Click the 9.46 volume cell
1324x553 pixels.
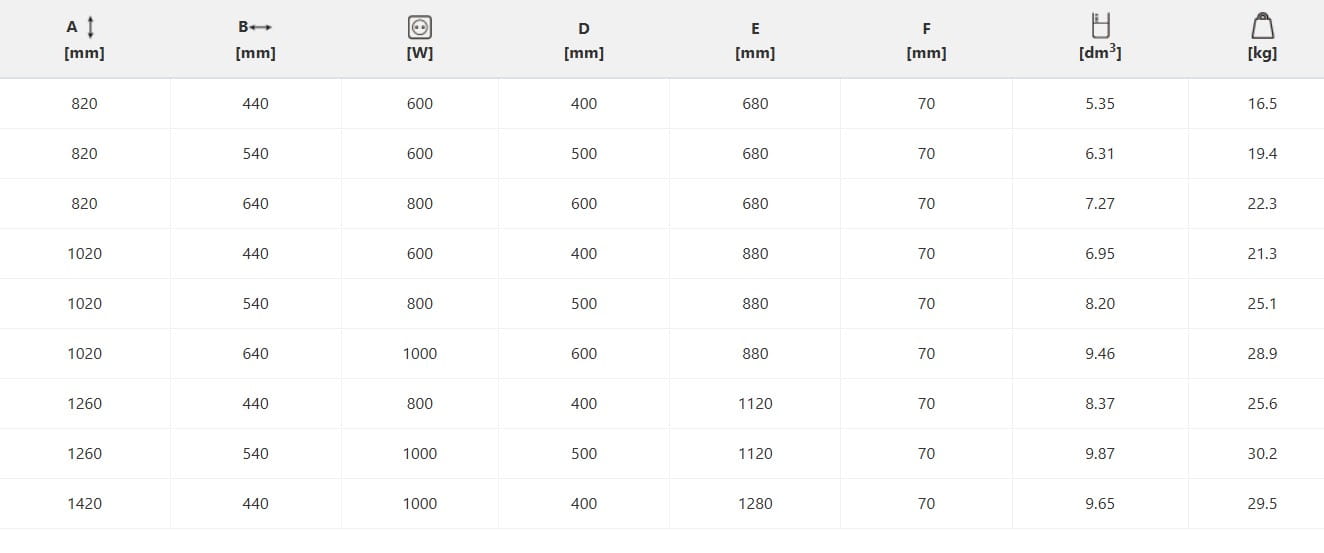[1100, 354]
